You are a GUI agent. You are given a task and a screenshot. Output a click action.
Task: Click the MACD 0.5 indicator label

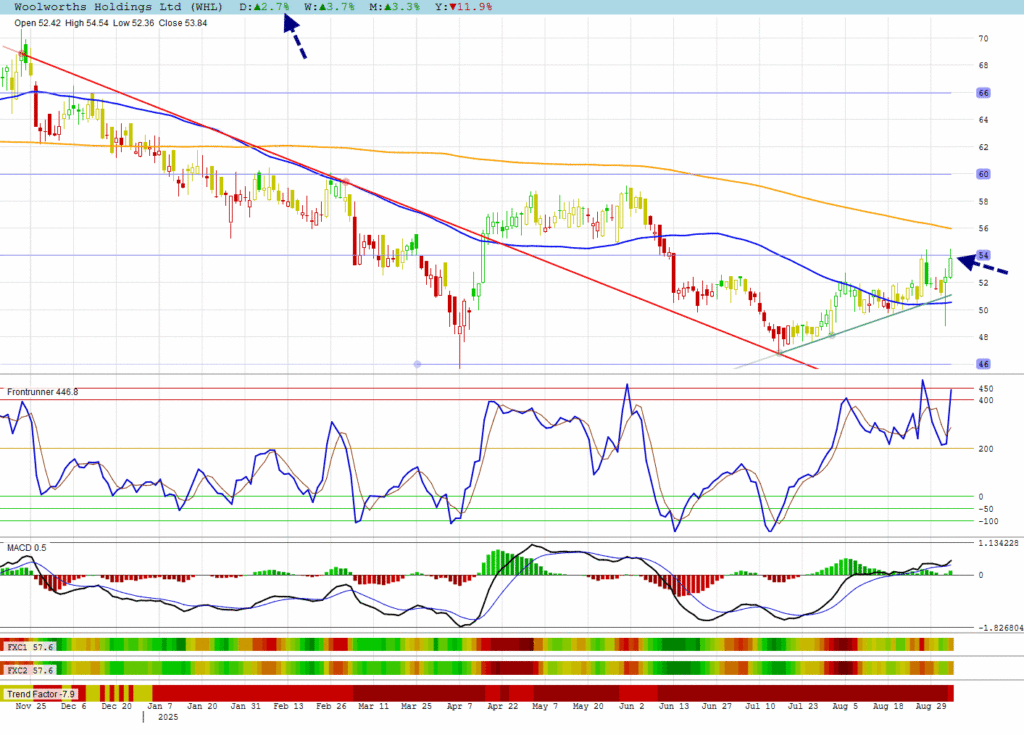[27, 547]
